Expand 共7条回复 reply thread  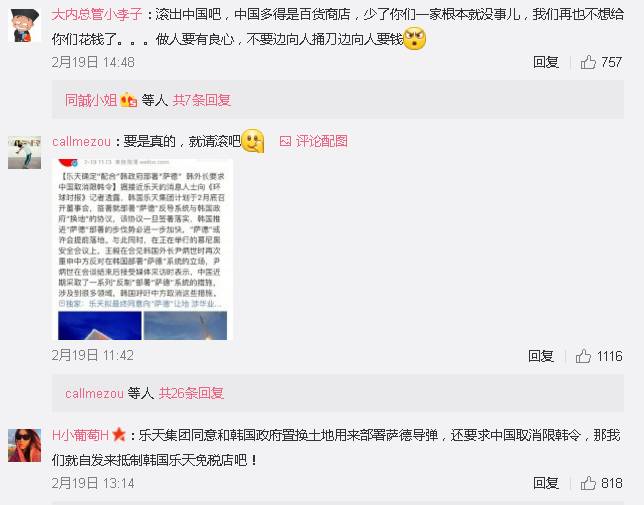(x=202, y=100)
